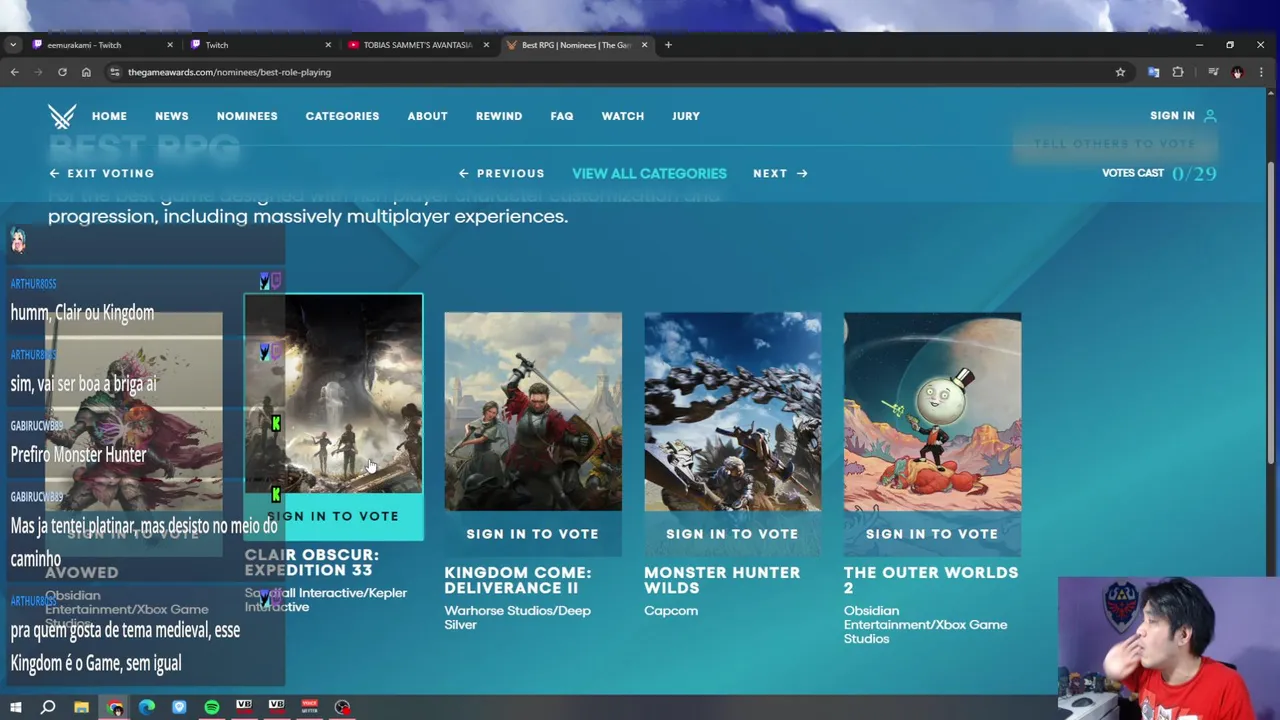The image size is (1280, 720).
Task: Open Microsoft Edge from the taskbar
Action: 147,708
